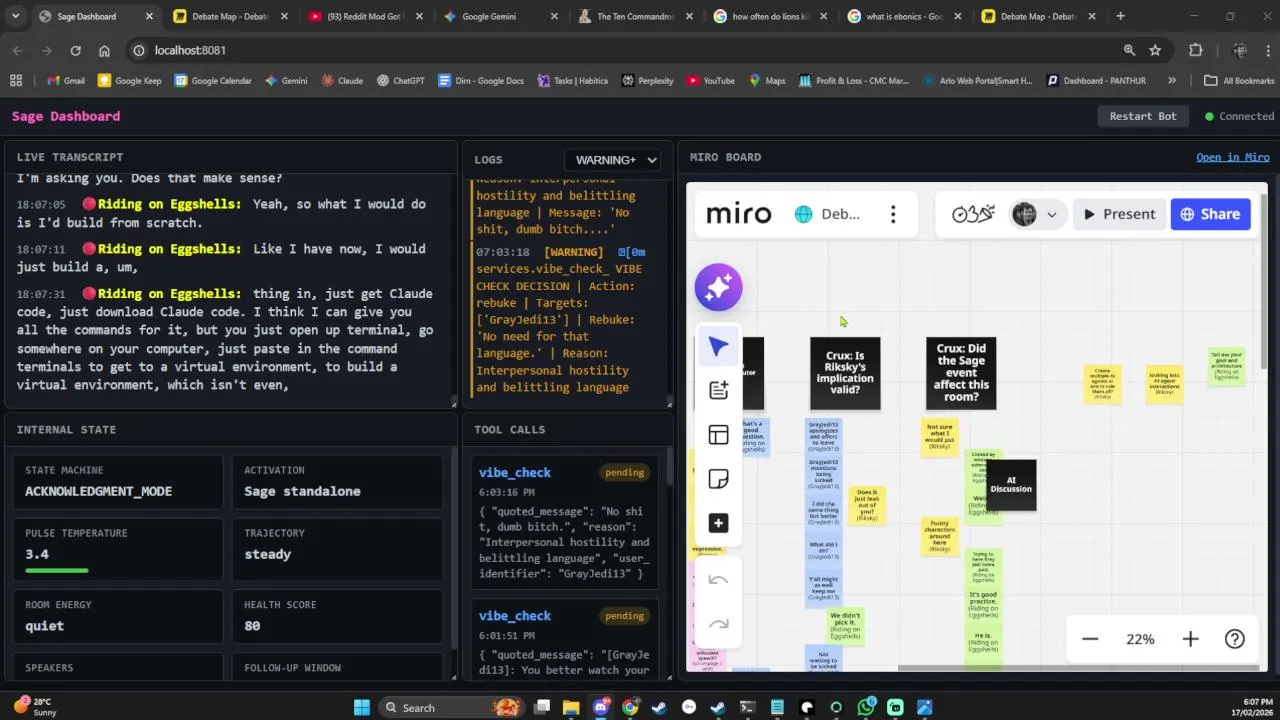Open a new Chrome tab
This screenshot has height=720, width=1280.
(x=1120, y=16)
